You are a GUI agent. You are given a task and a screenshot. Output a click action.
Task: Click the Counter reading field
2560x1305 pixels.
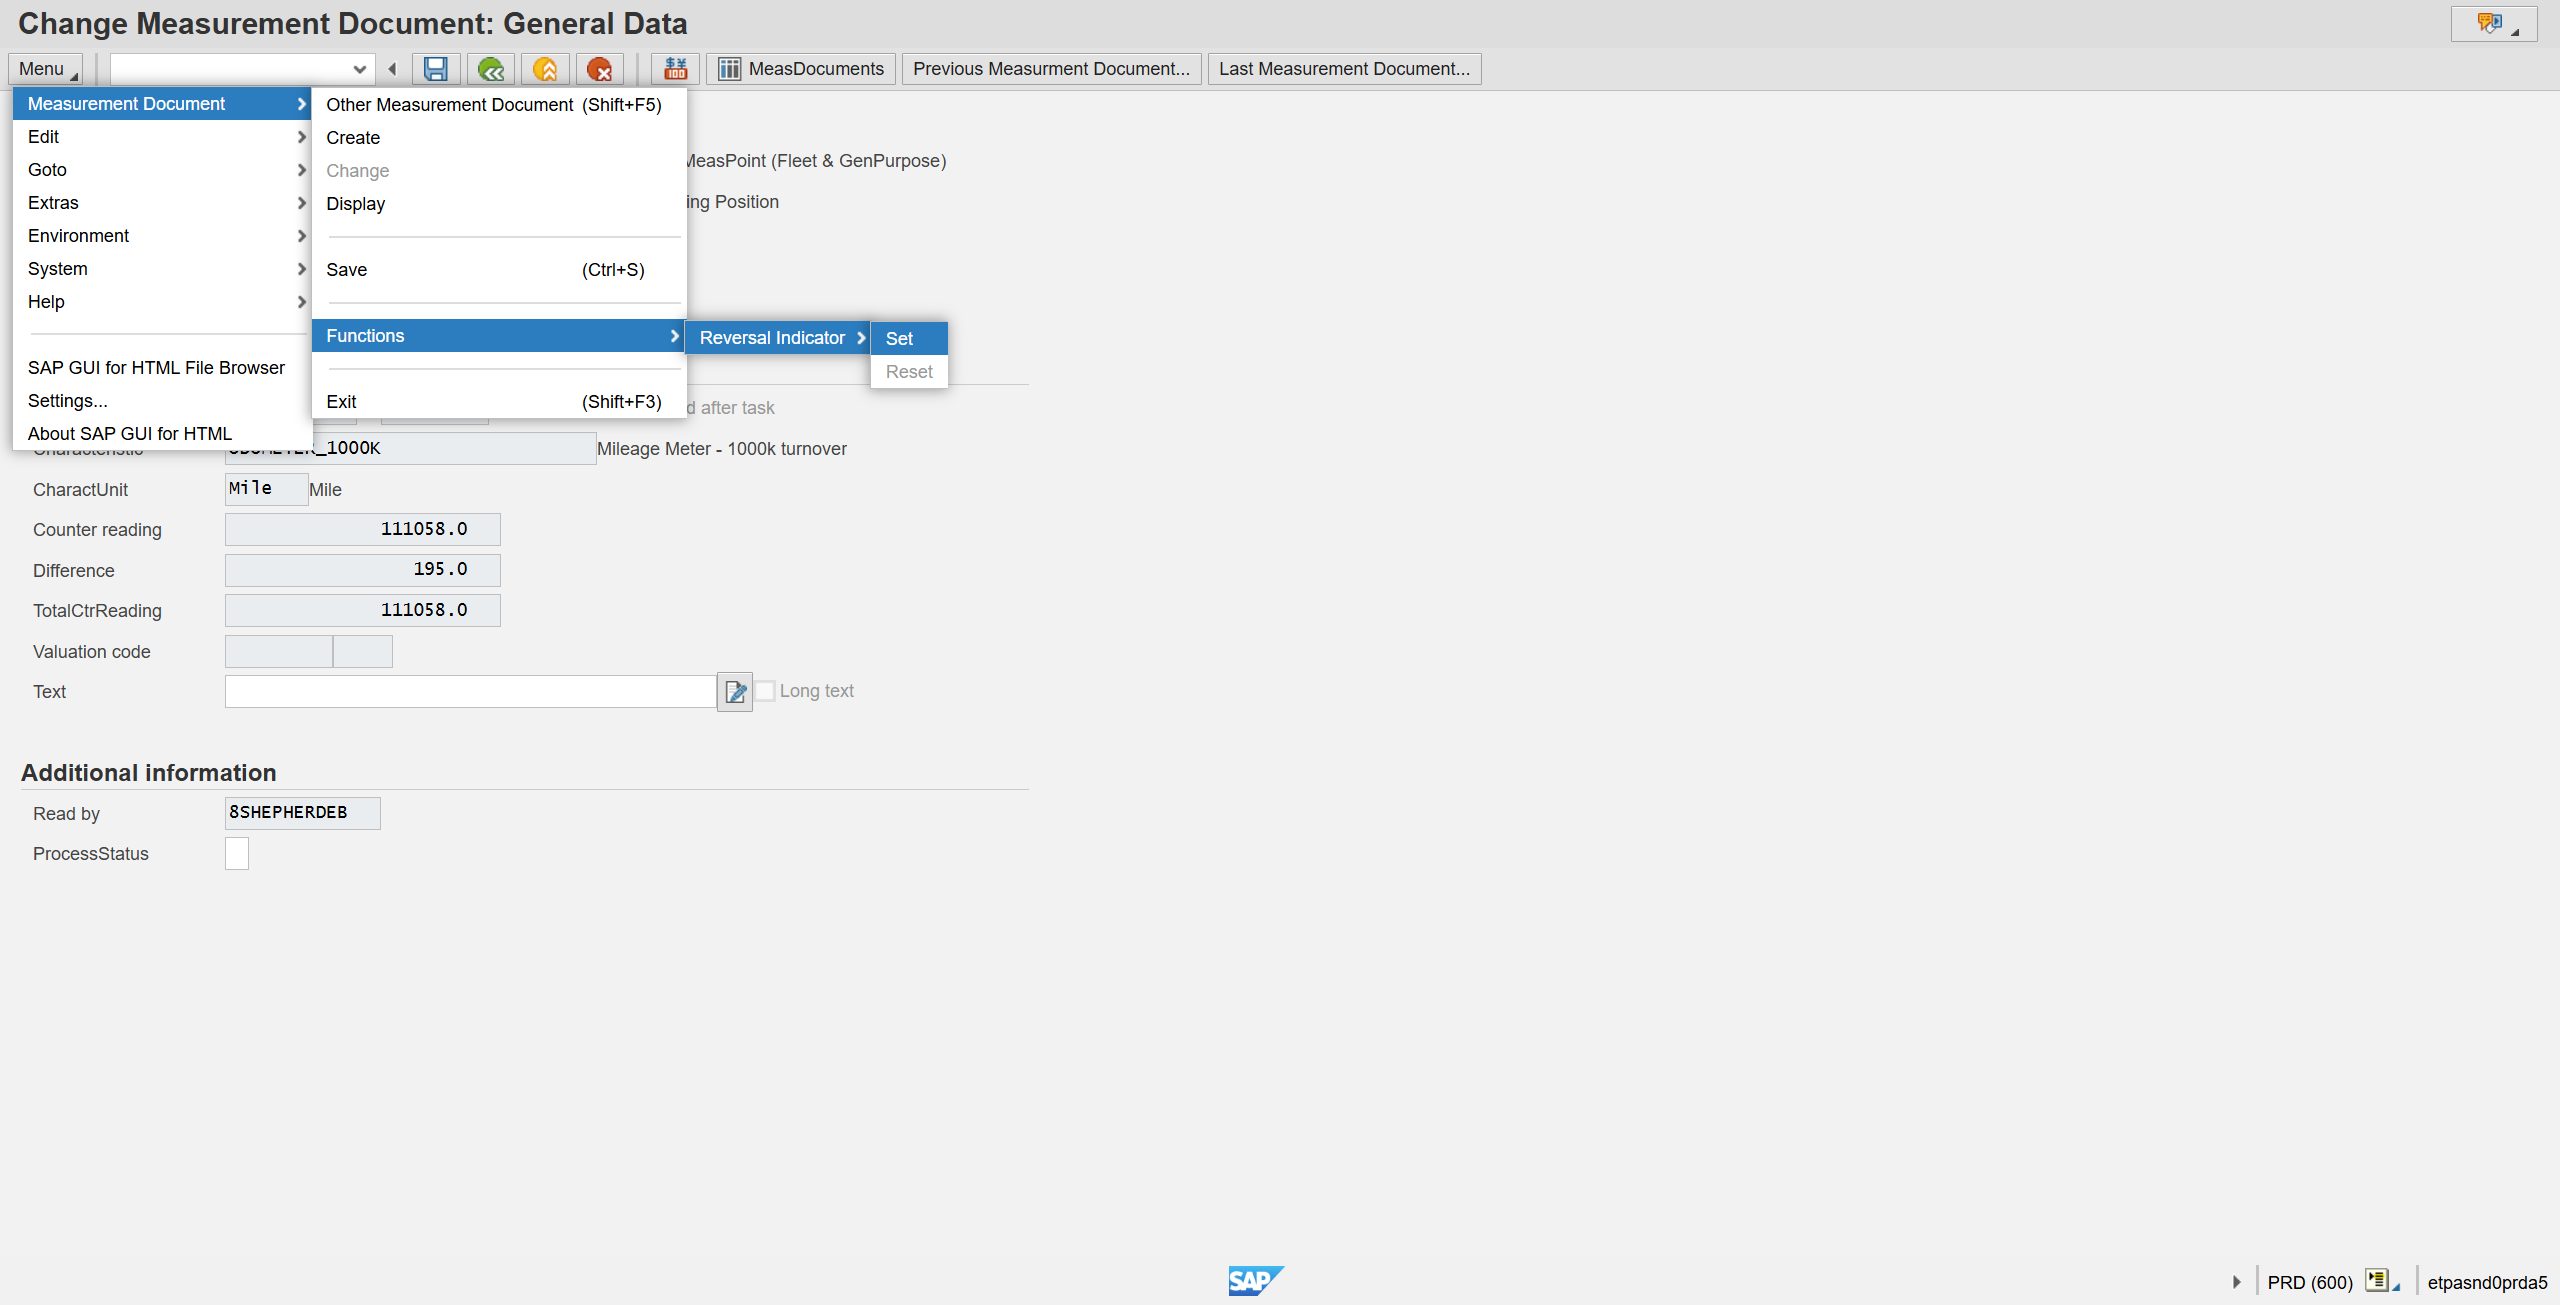pyautogui.click(x=362, y=529)
